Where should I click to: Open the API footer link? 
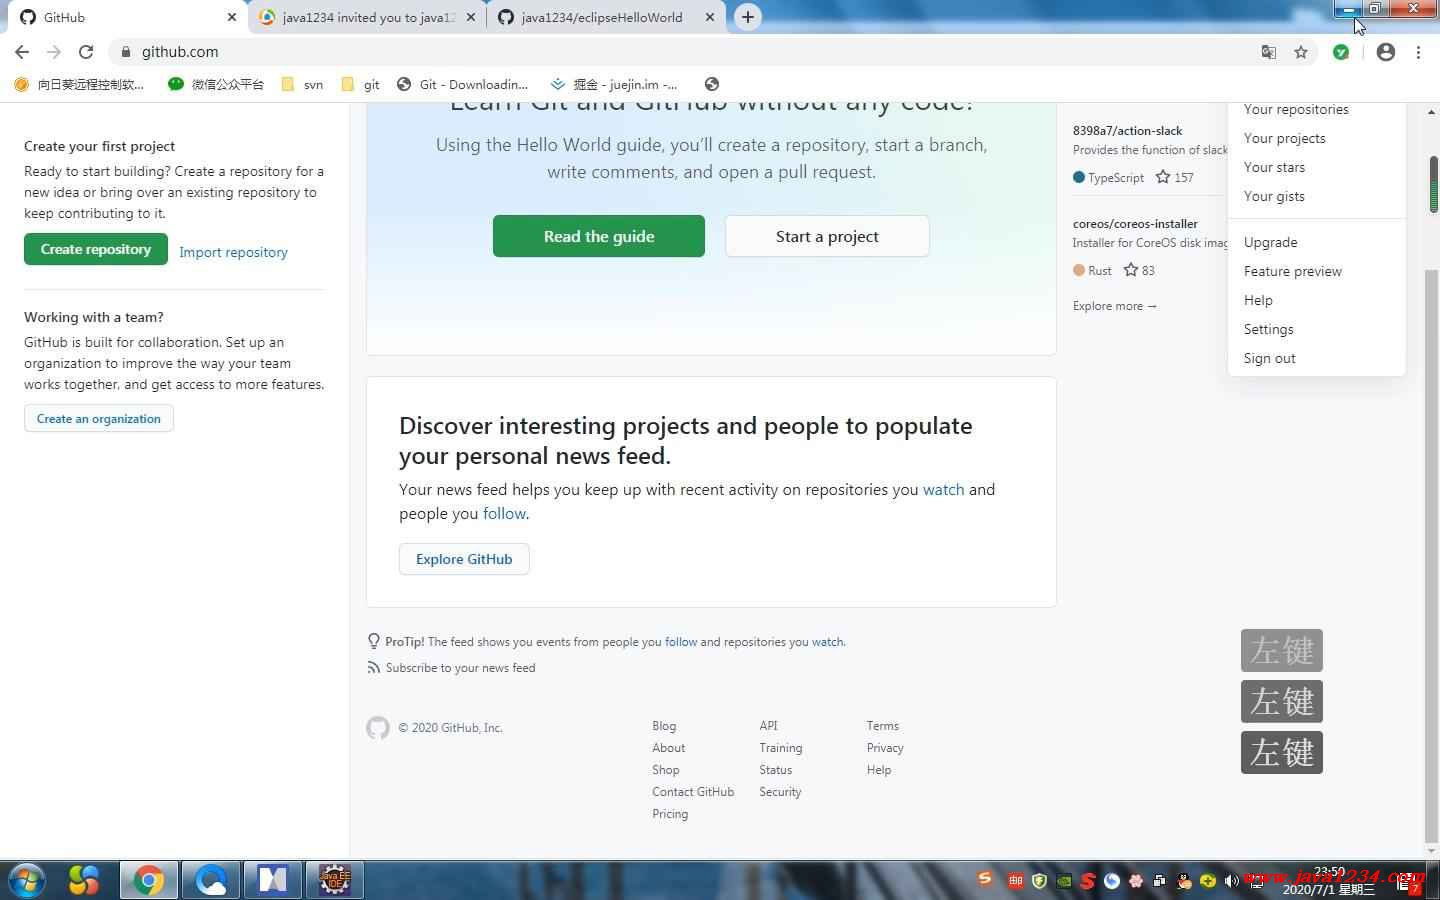pos(768,726)
